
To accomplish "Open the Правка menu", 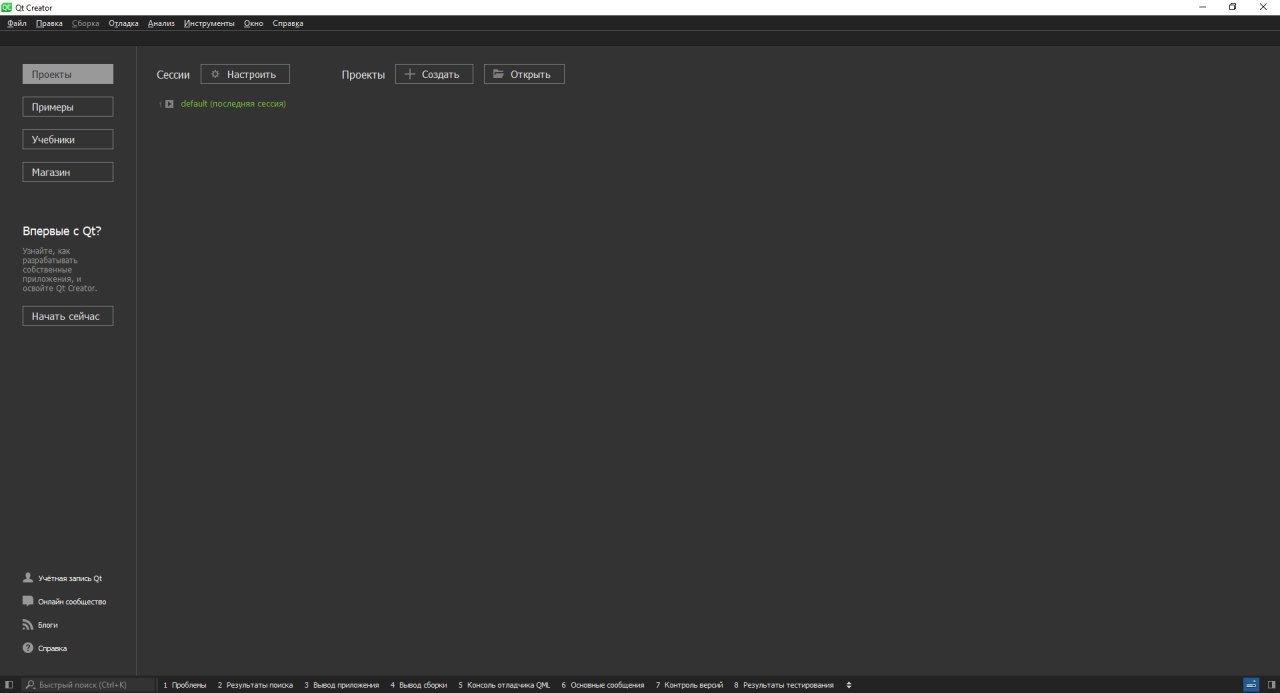I will (49, 23).
